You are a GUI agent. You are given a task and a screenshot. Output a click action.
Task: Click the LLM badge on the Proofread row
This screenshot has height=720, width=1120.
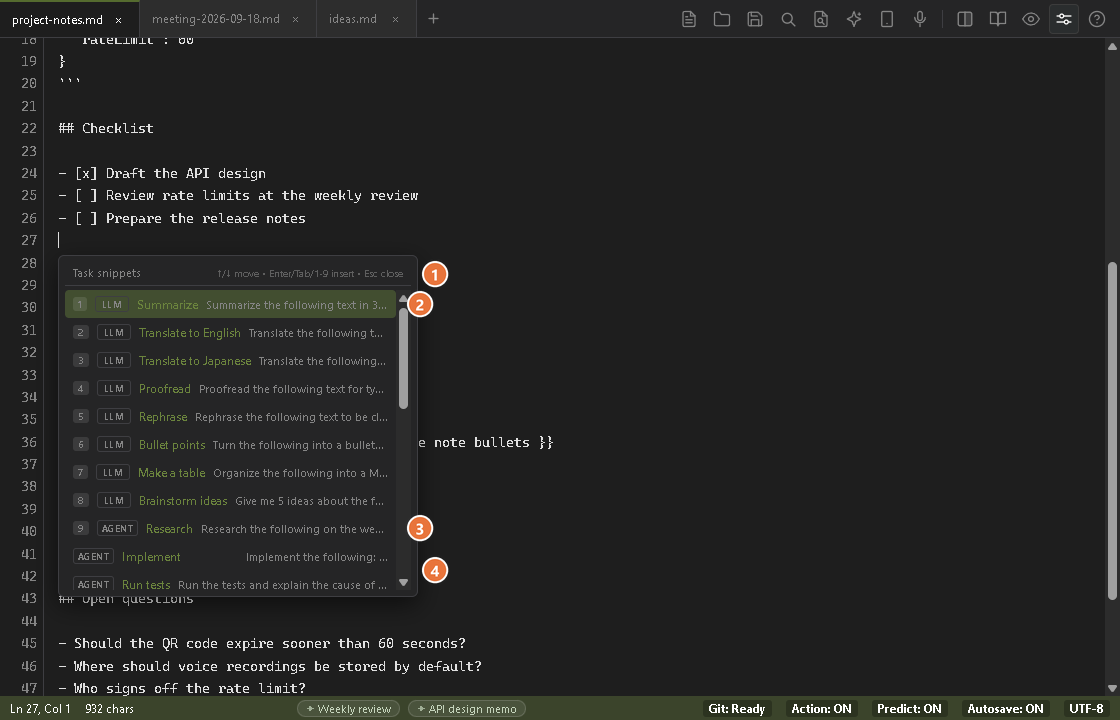pos(113,389)
